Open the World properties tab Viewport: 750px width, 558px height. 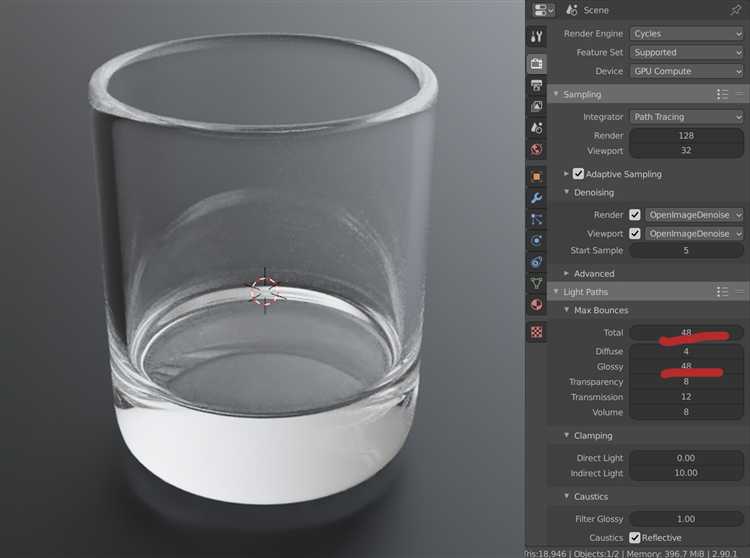click(537, 150)
